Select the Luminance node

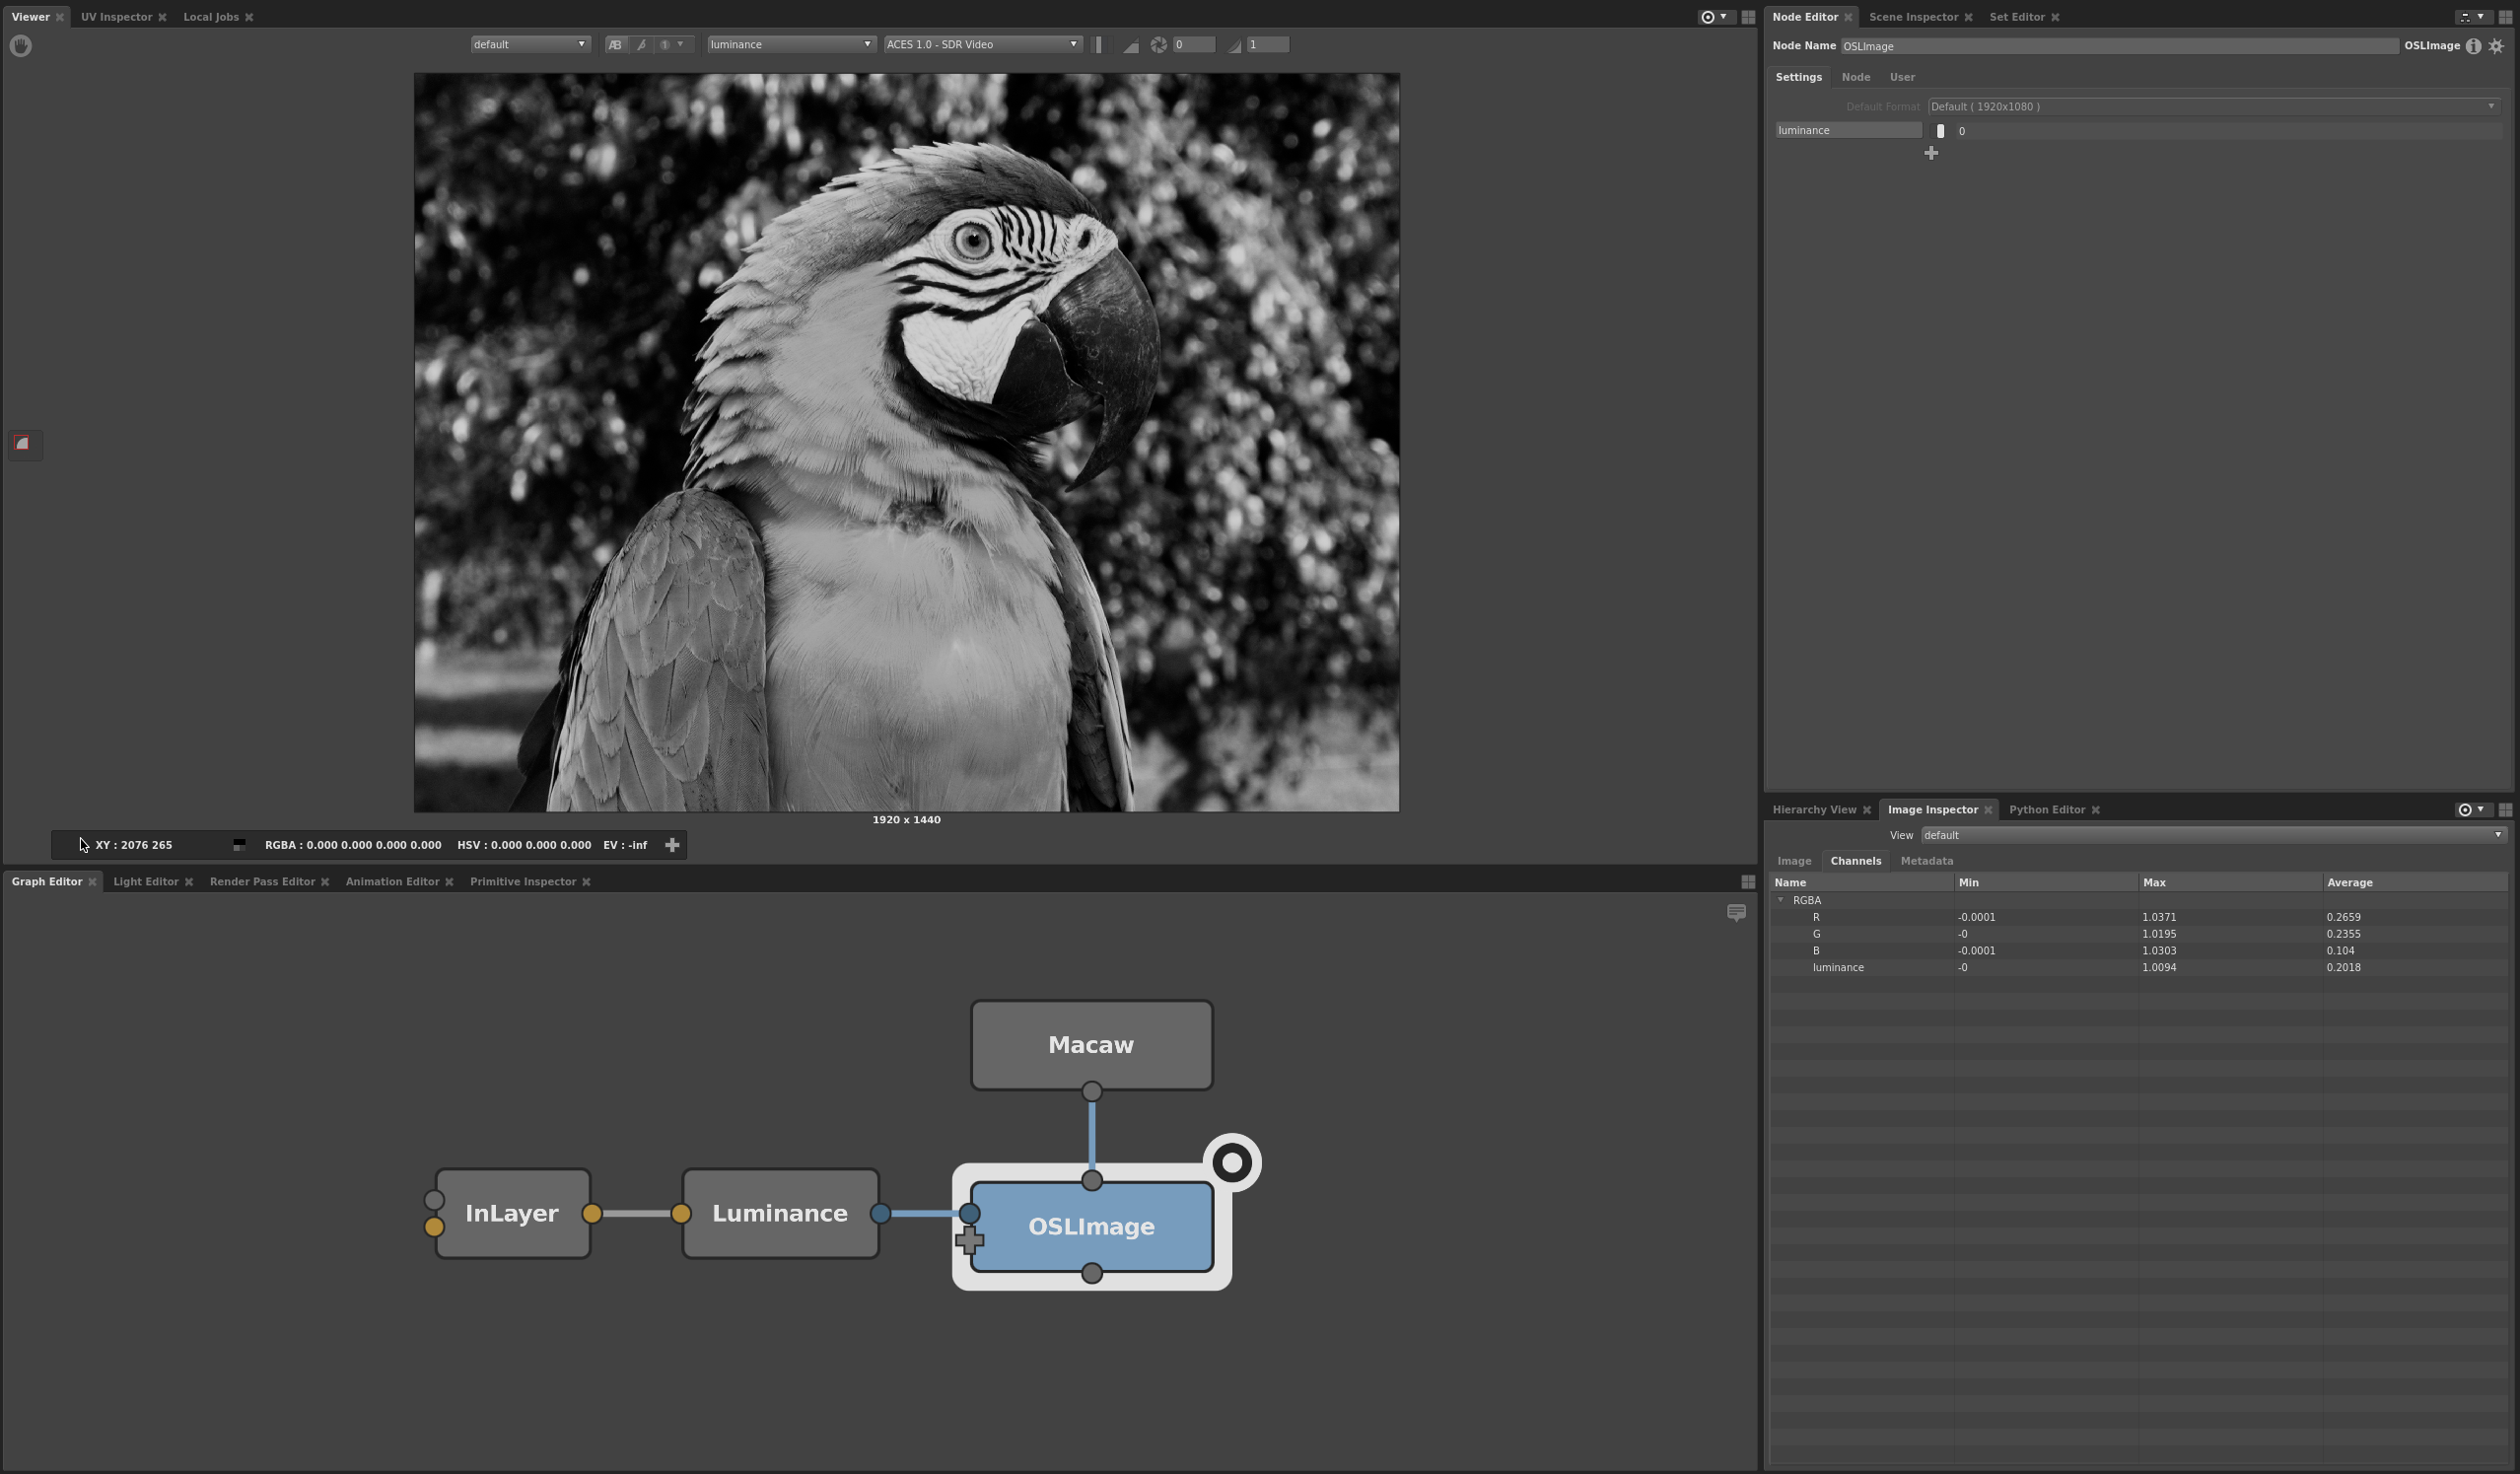point(780,1213)
